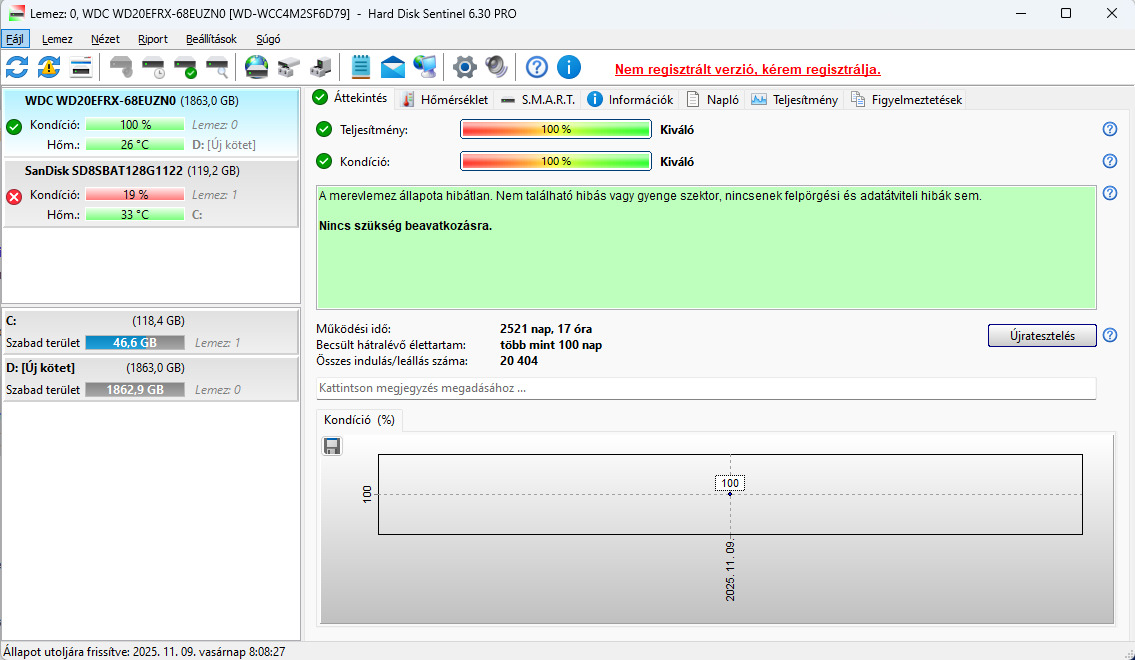1135x660 pixels.
Task: Switch to the Információk tab
Action: (630, 100)
